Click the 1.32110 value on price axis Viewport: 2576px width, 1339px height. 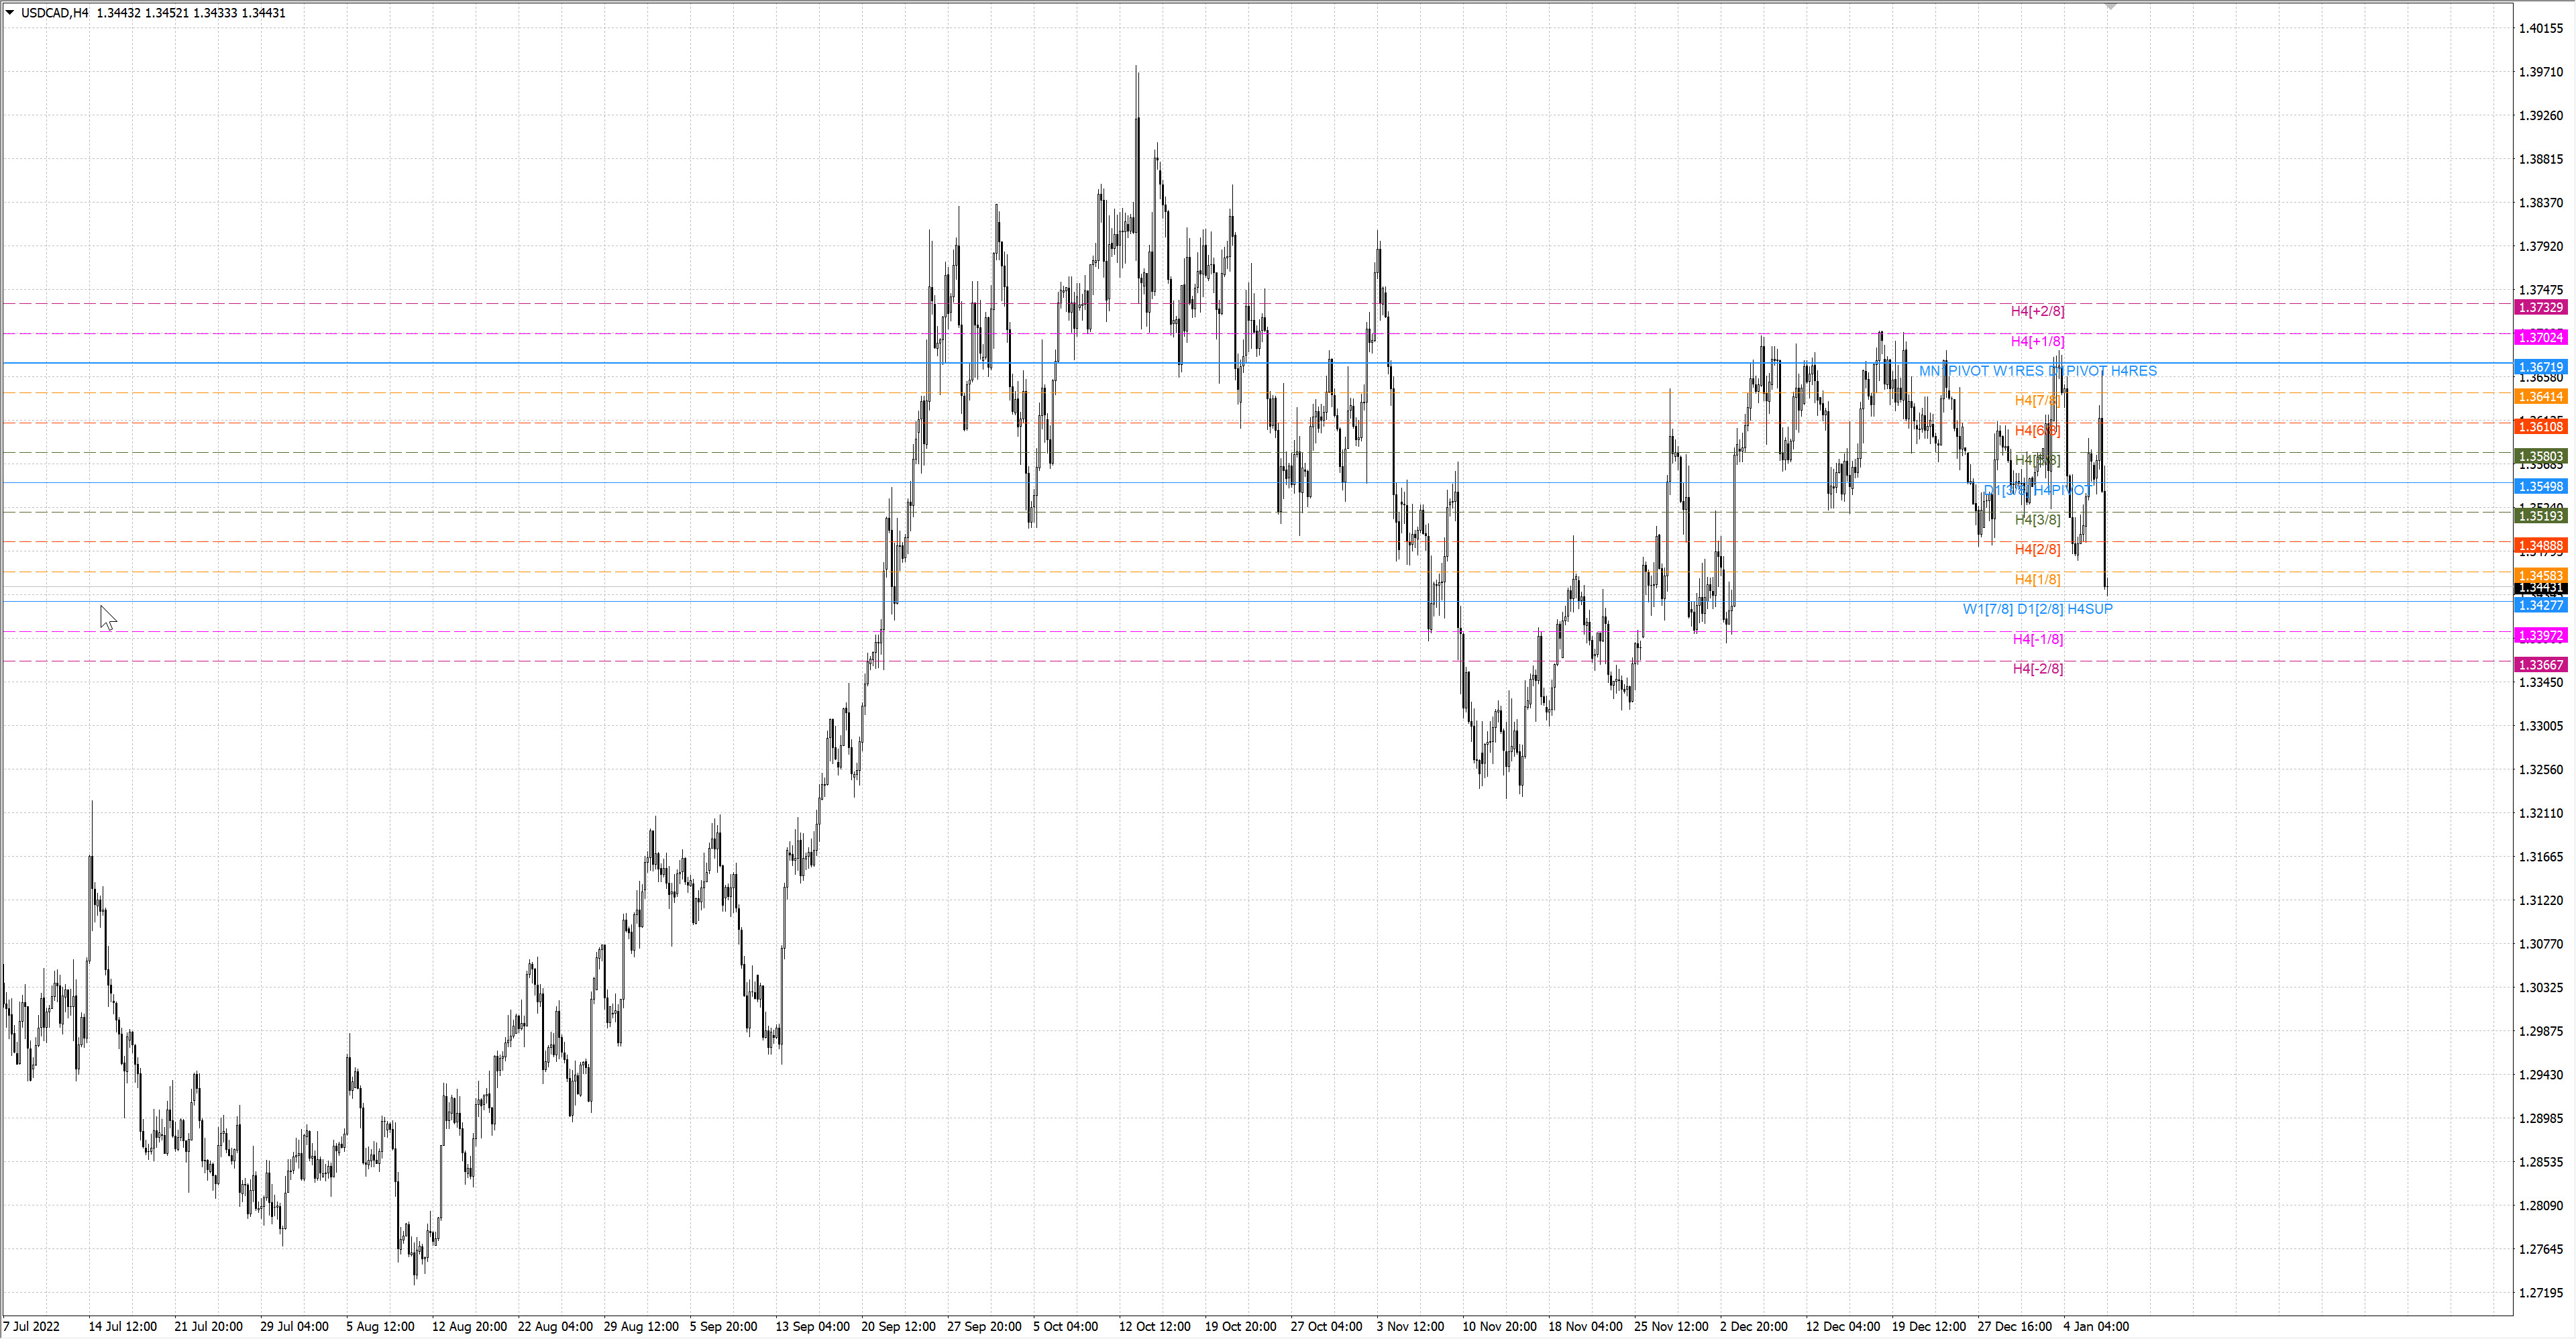pyautogui.click(x=2541, y=813)
